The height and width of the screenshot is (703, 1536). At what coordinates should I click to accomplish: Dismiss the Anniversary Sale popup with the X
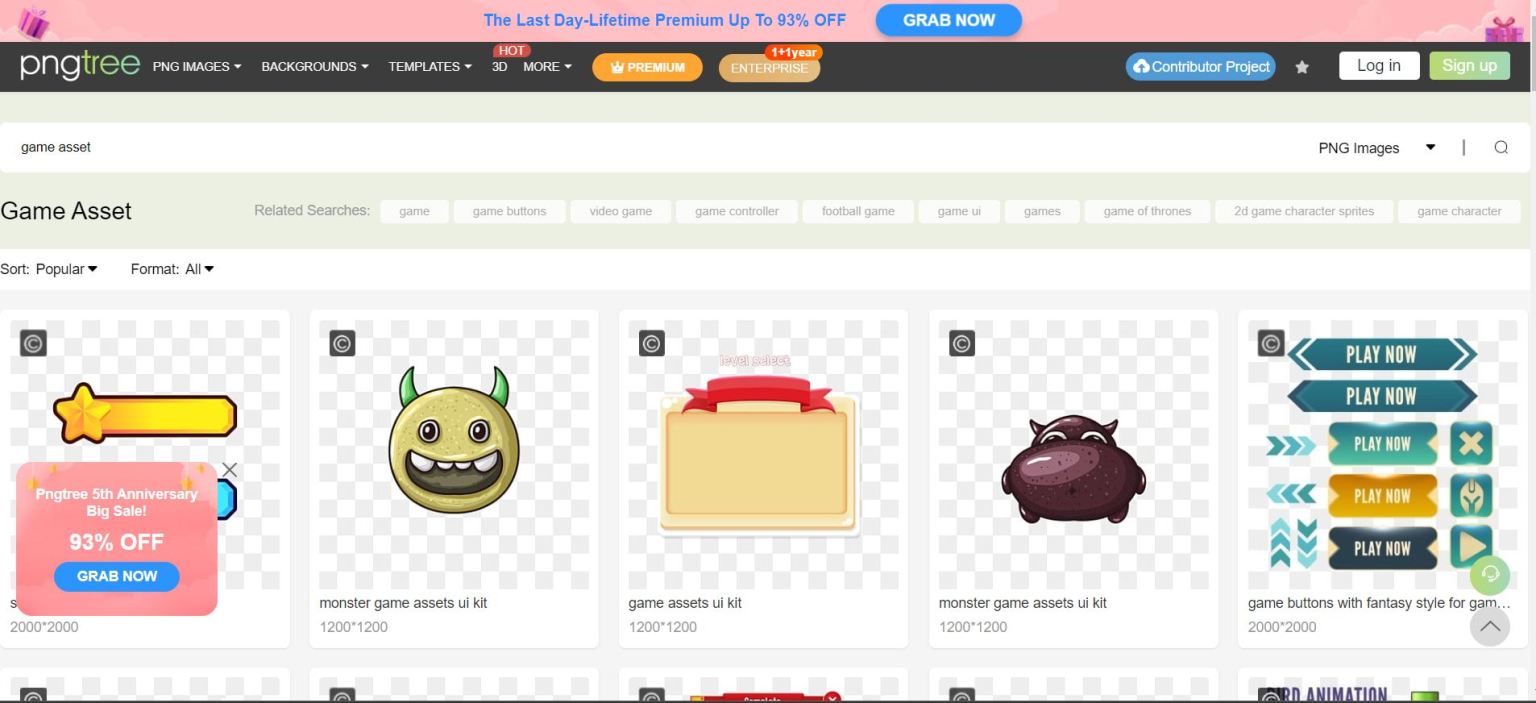tap(229, 469)
